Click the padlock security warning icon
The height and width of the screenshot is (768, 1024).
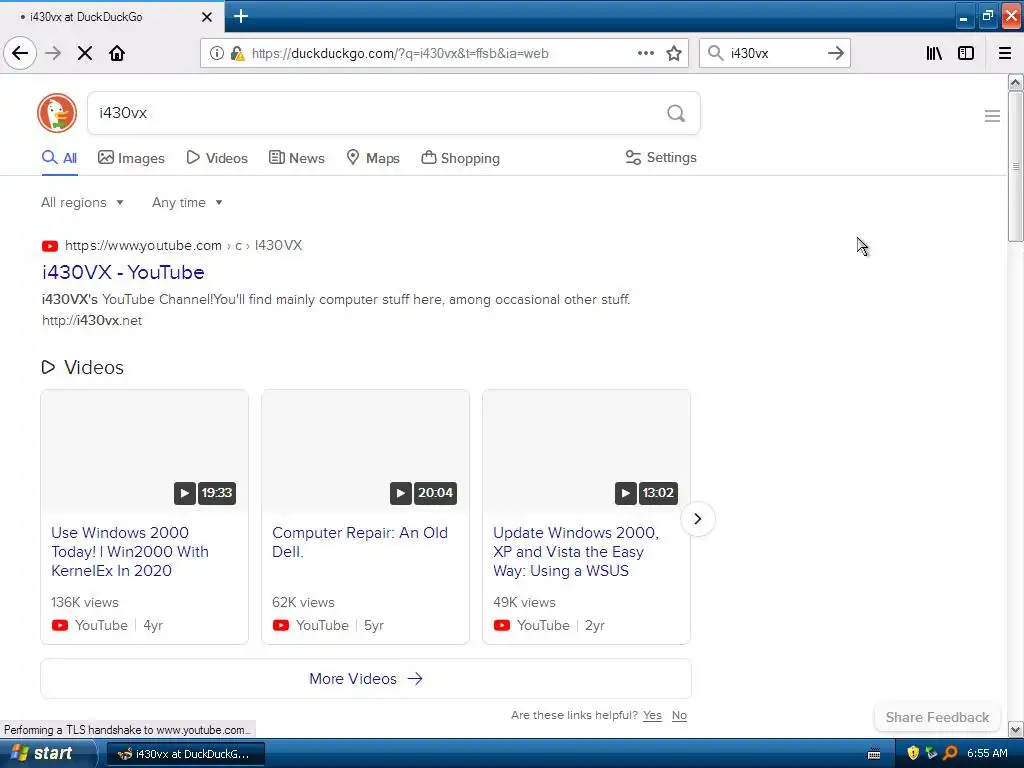pos(237,53)
